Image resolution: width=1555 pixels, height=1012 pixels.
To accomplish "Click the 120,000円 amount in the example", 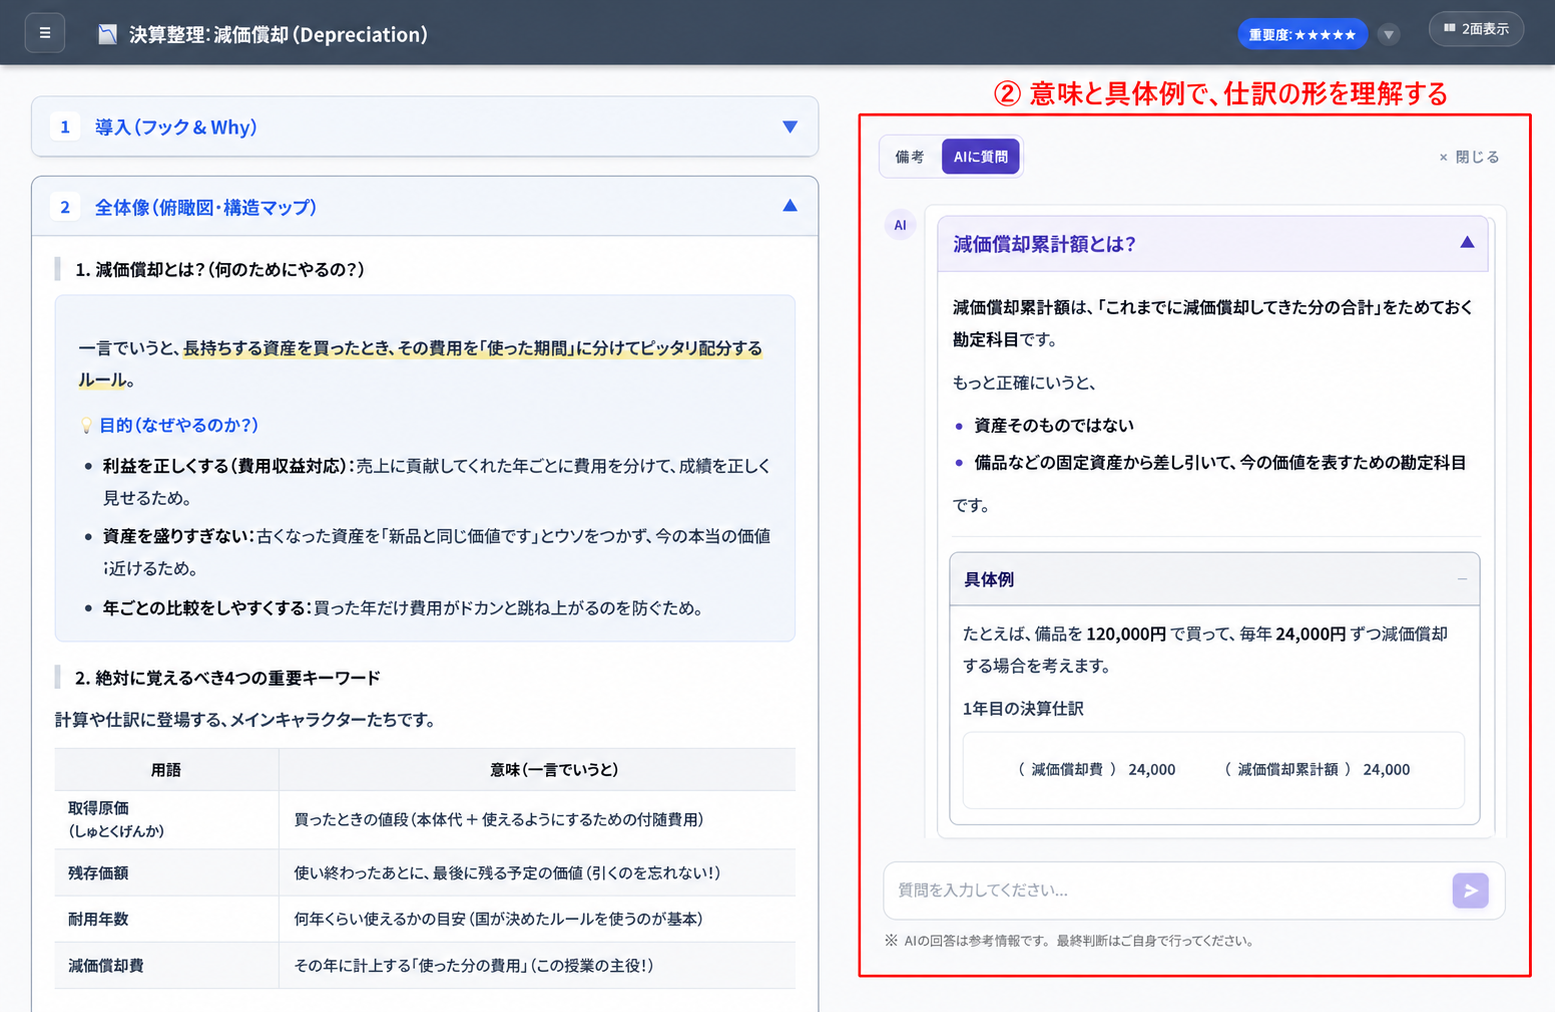I will click(1126, 634).
